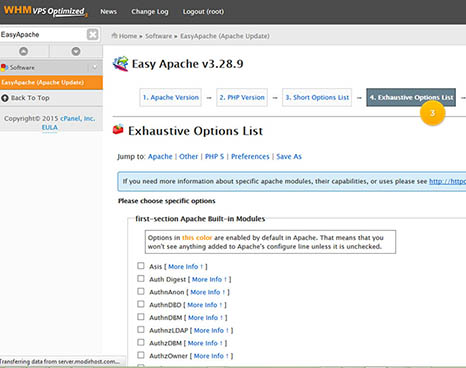The image size is (466, 368).
Task: Open the cPanel, Inc. link
Action: click(78, 118)
